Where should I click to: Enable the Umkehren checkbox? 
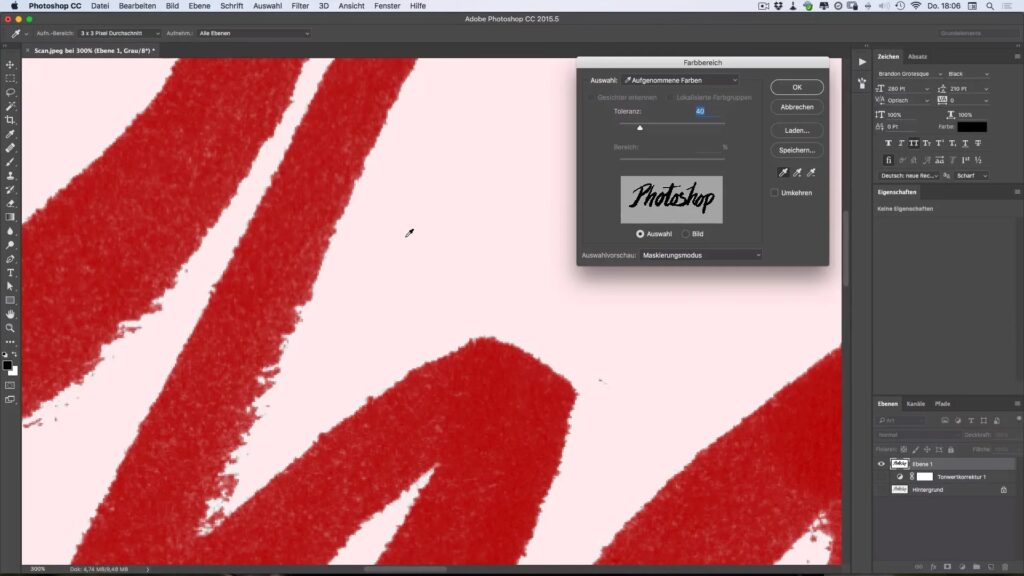pos(774,192)
